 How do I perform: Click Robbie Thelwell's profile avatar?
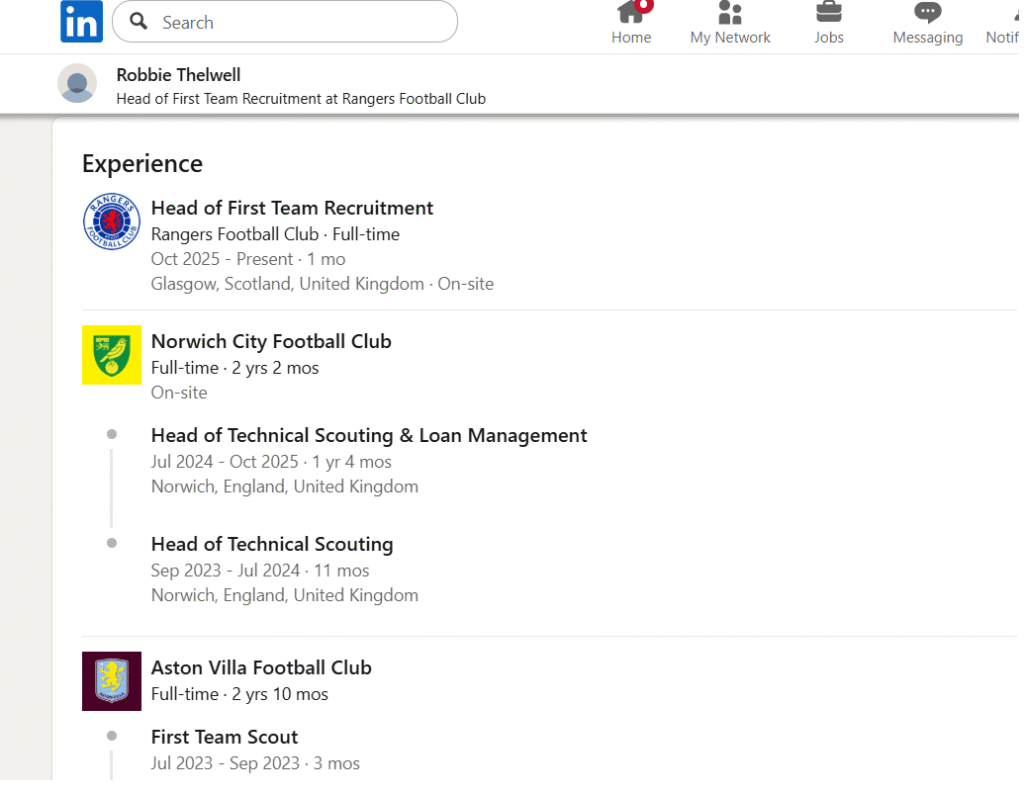(x=77, y=84)
